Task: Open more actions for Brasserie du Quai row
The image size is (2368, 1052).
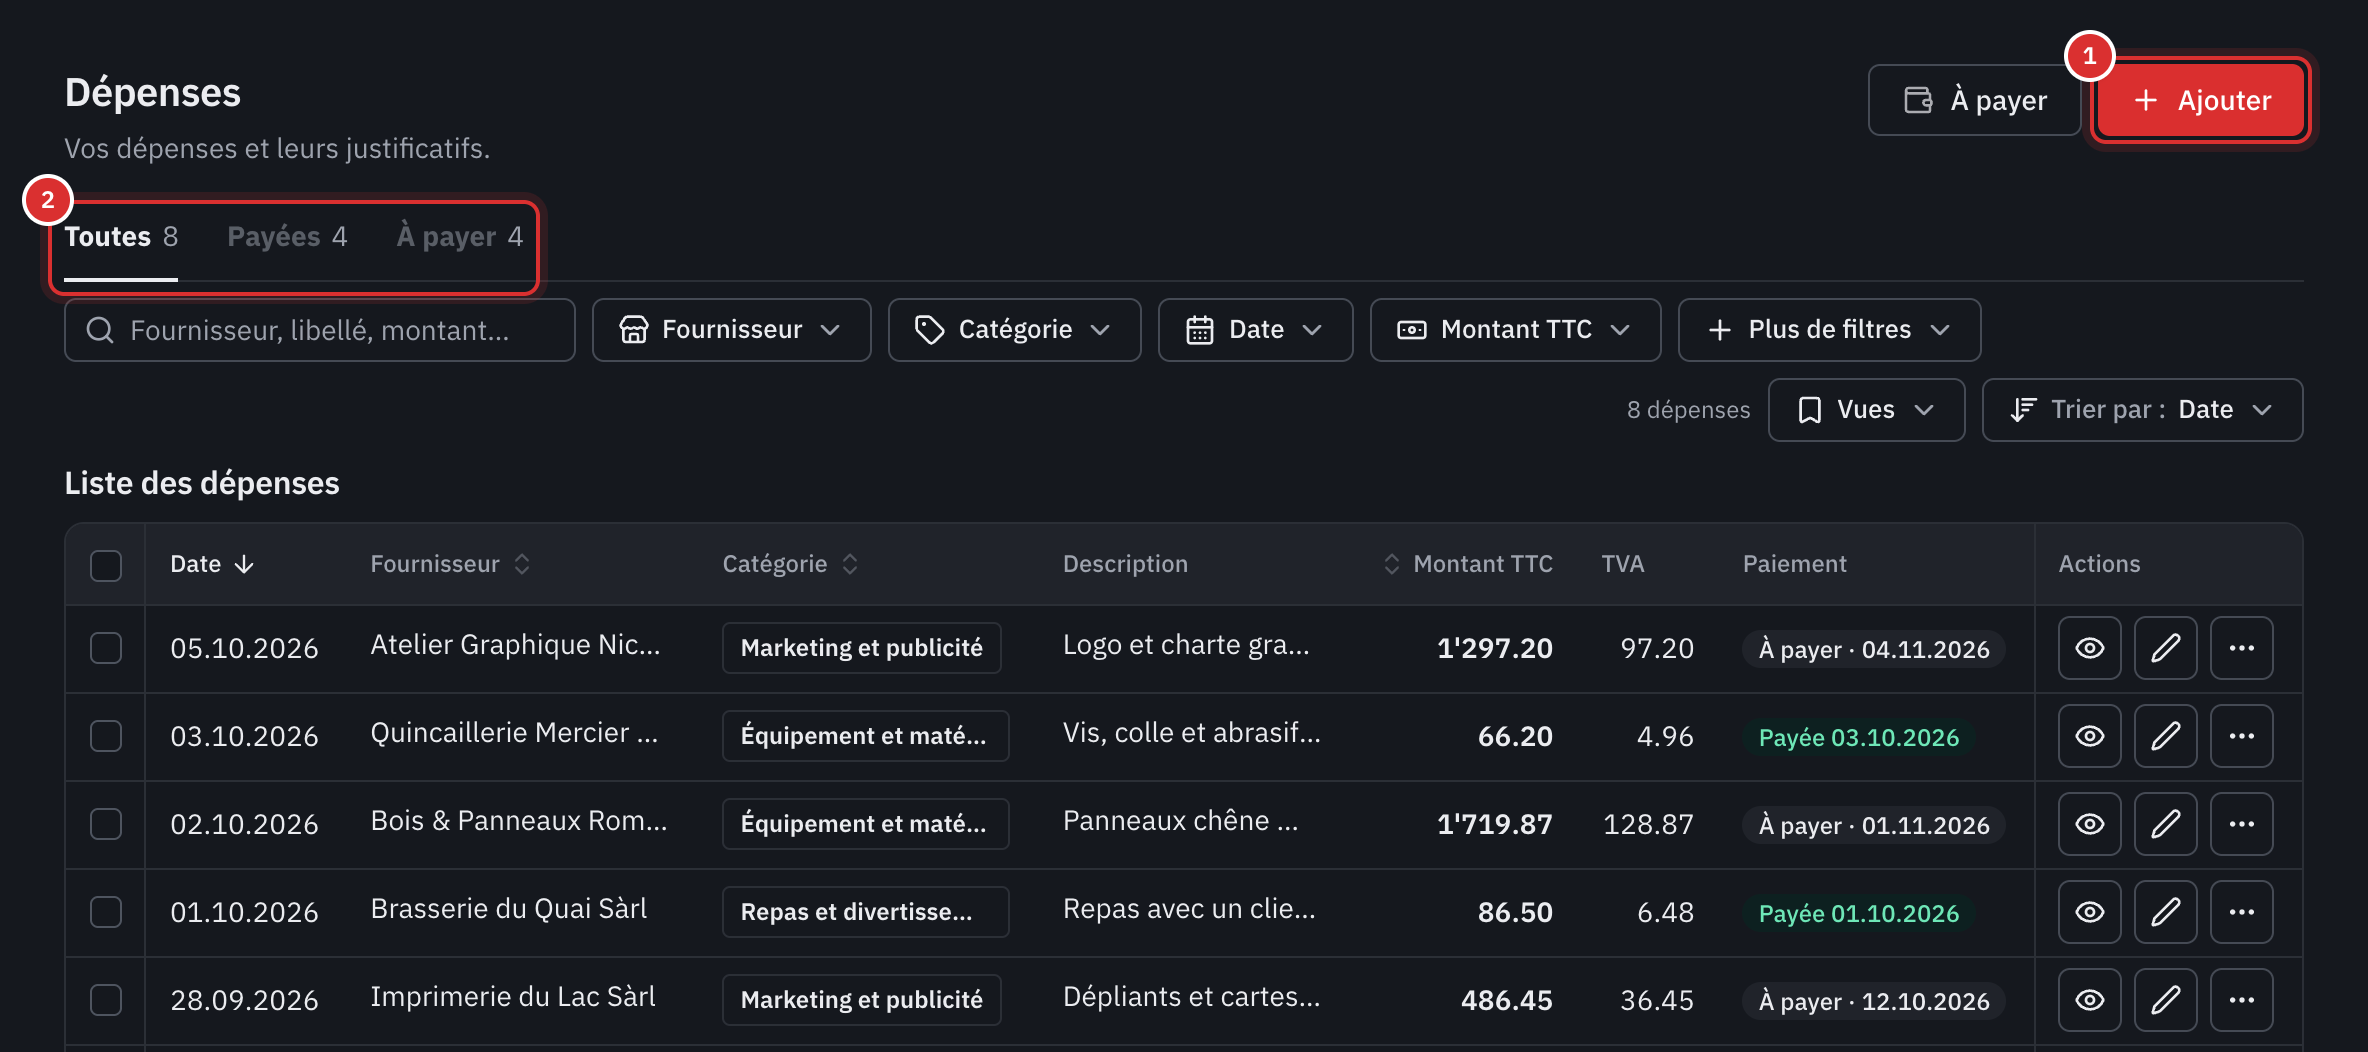Action: click(2241, 912)
